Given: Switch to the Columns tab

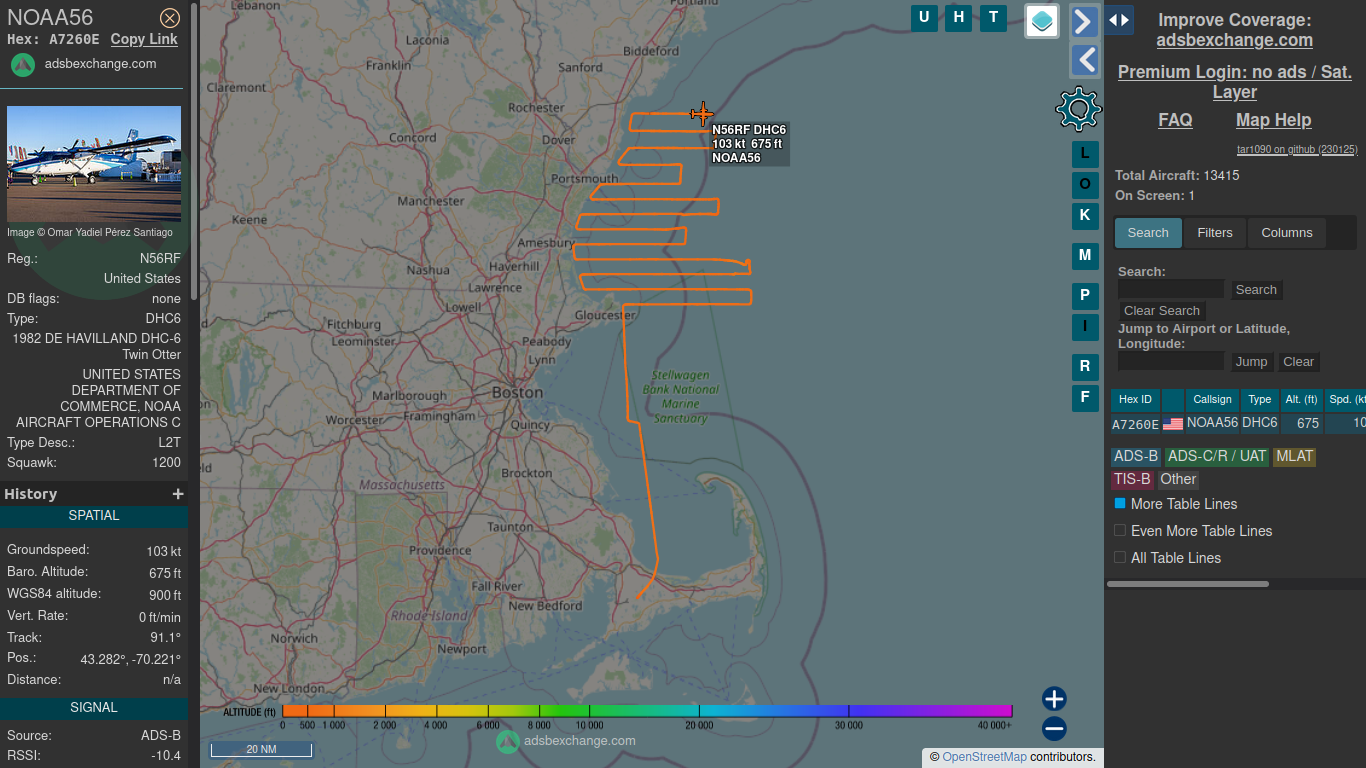Looking at the screenshot, I should pyautogui.click(x=1287, y=233).
